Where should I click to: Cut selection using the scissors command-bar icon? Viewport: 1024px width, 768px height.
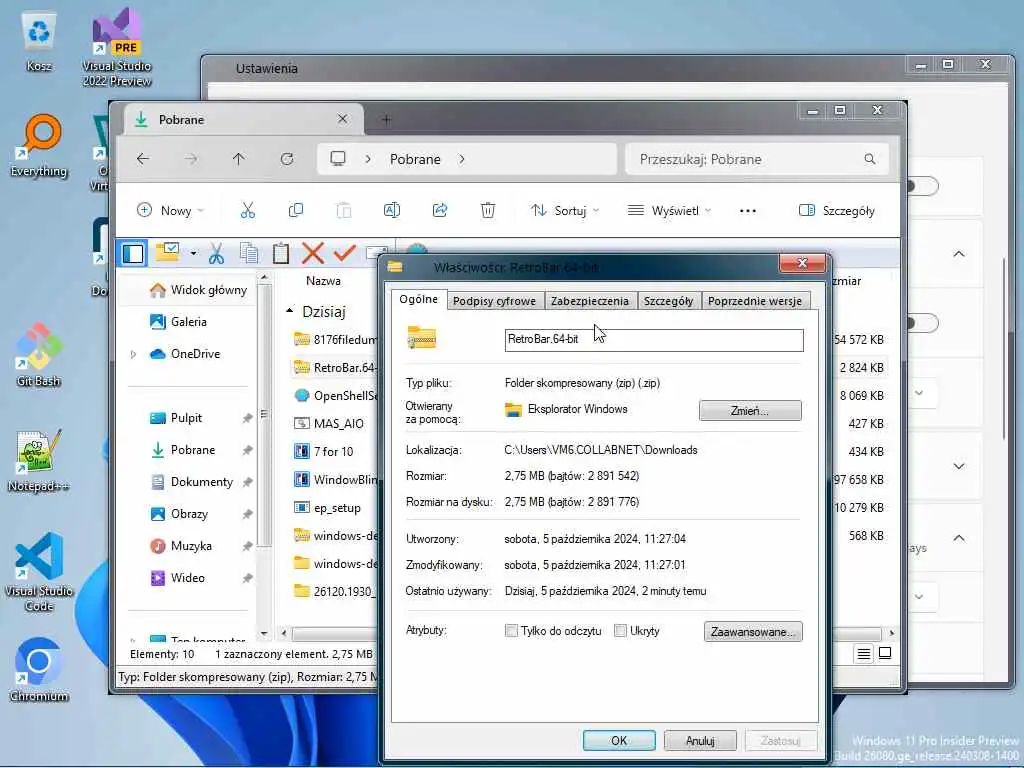point(248,210)
